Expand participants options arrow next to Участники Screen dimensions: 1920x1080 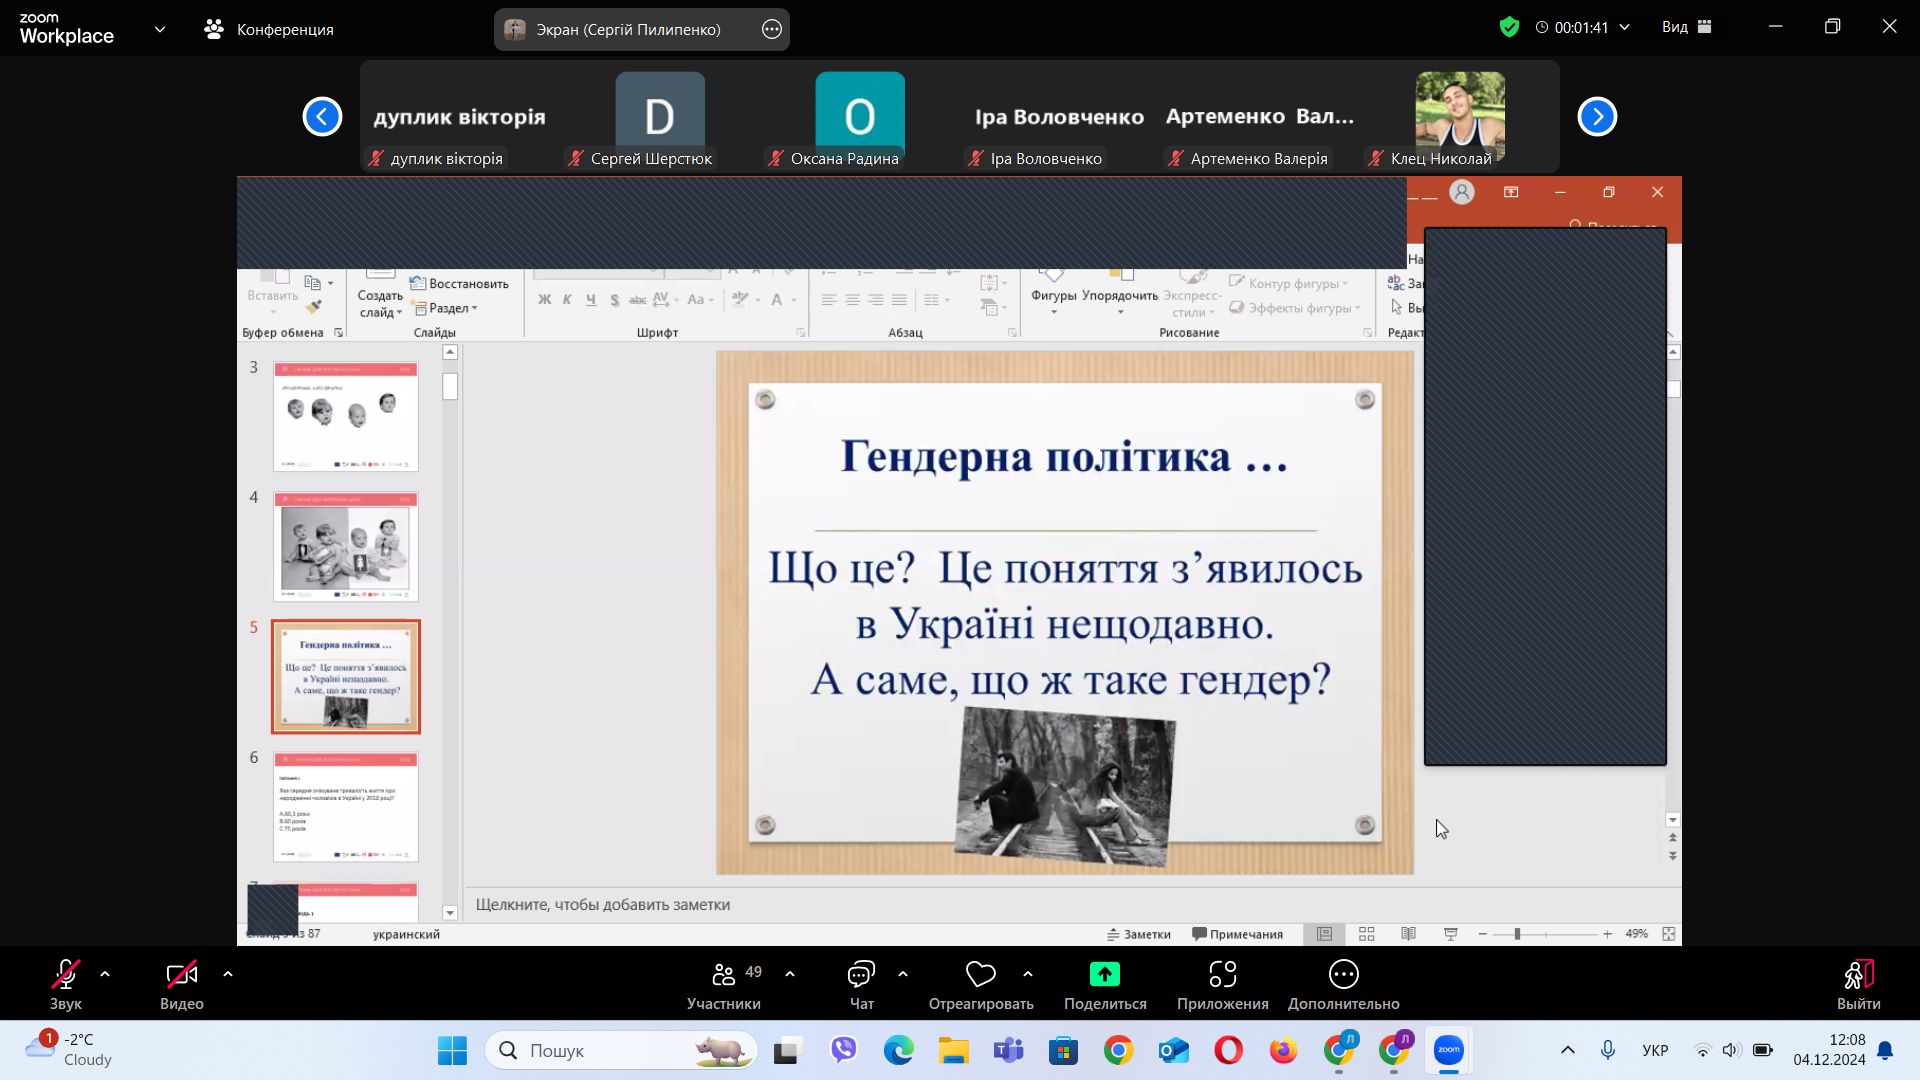[x=790, y=974]
